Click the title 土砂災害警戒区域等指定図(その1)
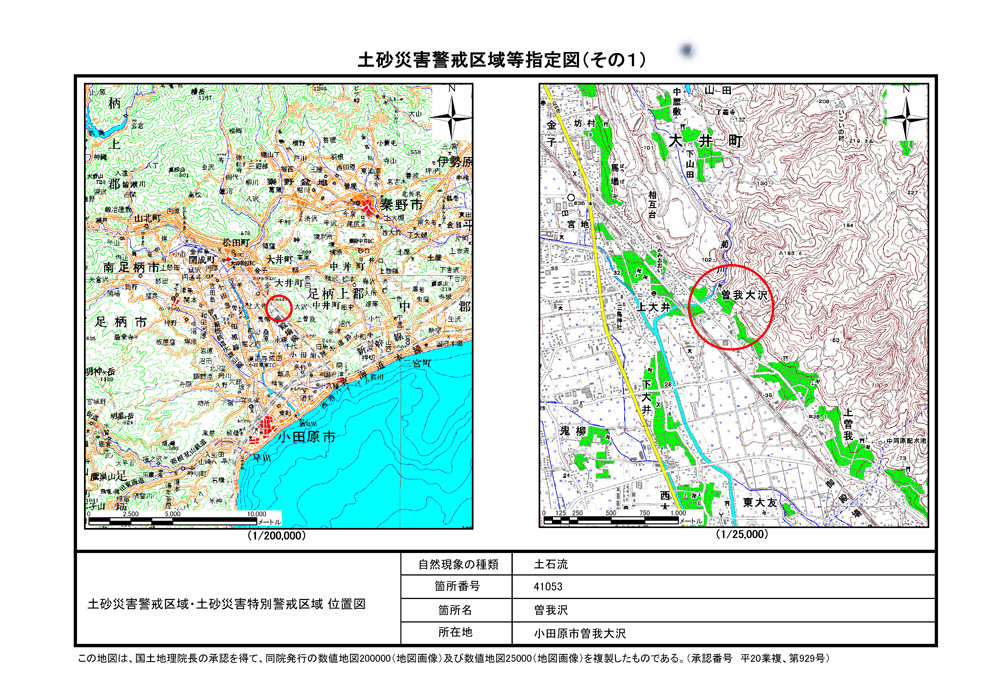Viewport: 1000px width, 700px height. 502,61
